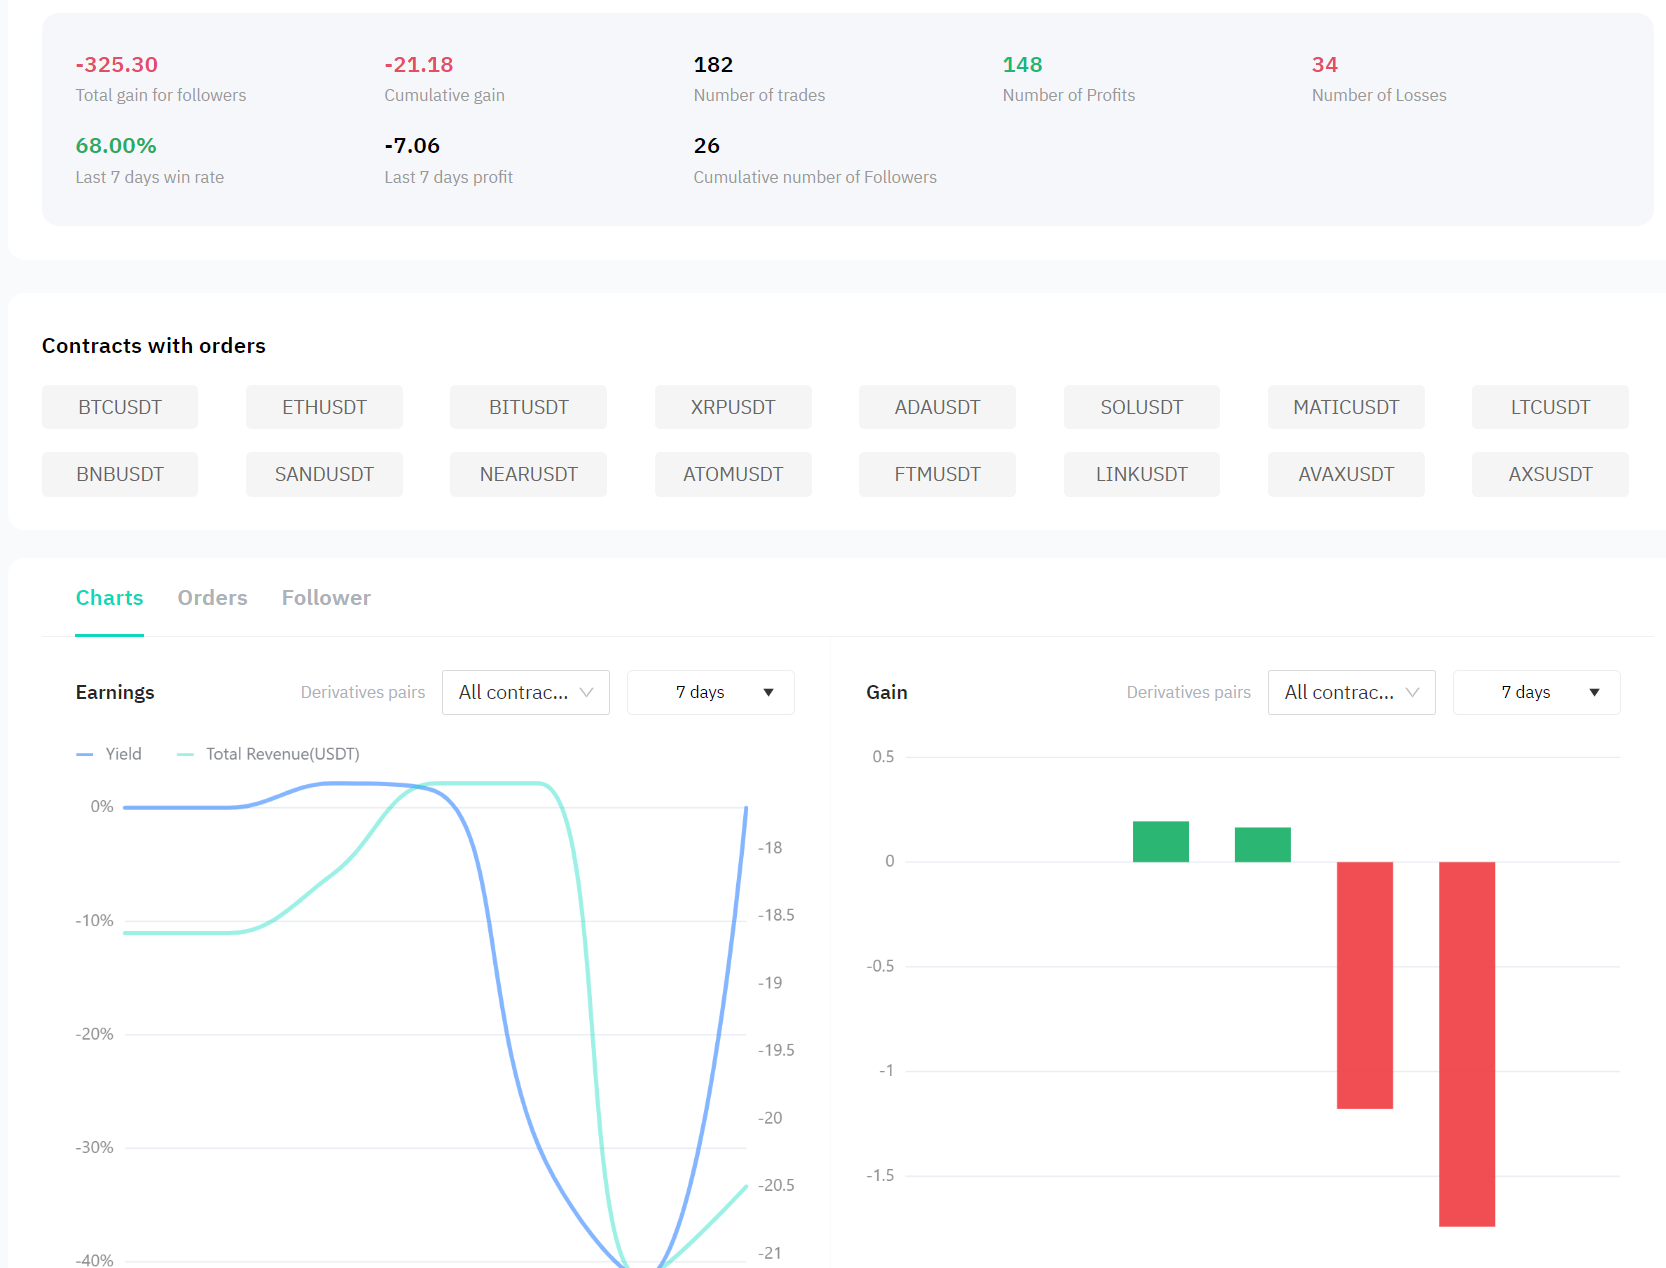The image size is (1666, 1268).
Task: Select the FTMUSDT contract tag
Action: [x=937, y=474]
